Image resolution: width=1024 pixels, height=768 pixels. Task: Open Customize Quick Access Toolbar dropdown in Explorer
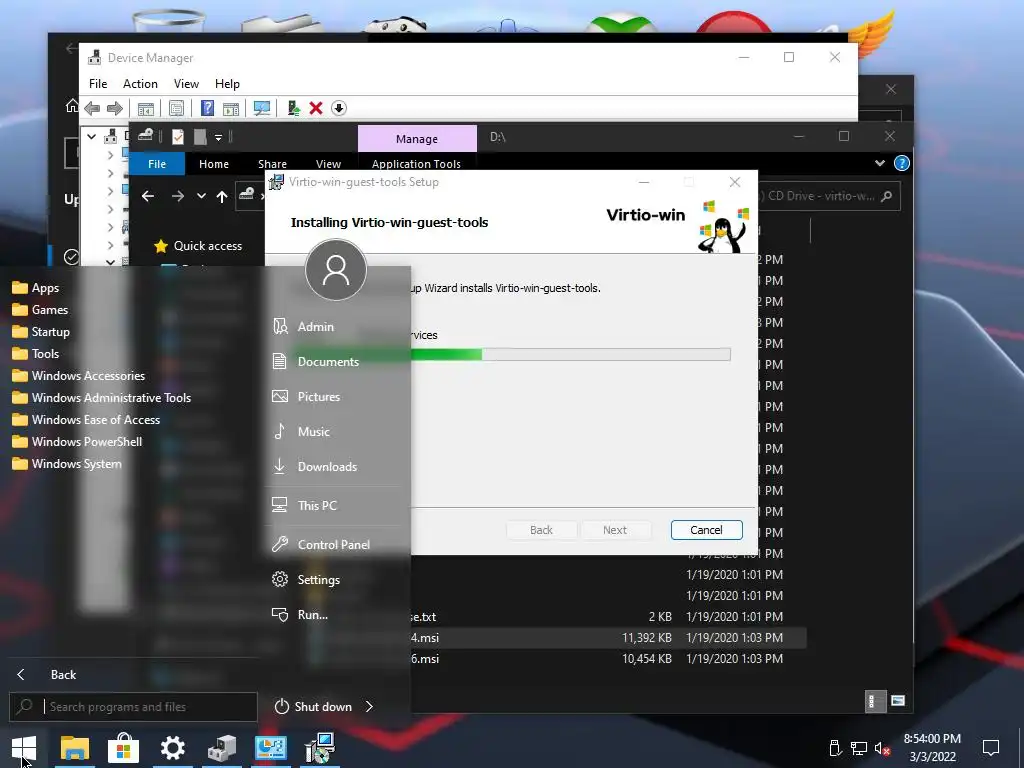point(219,137)
